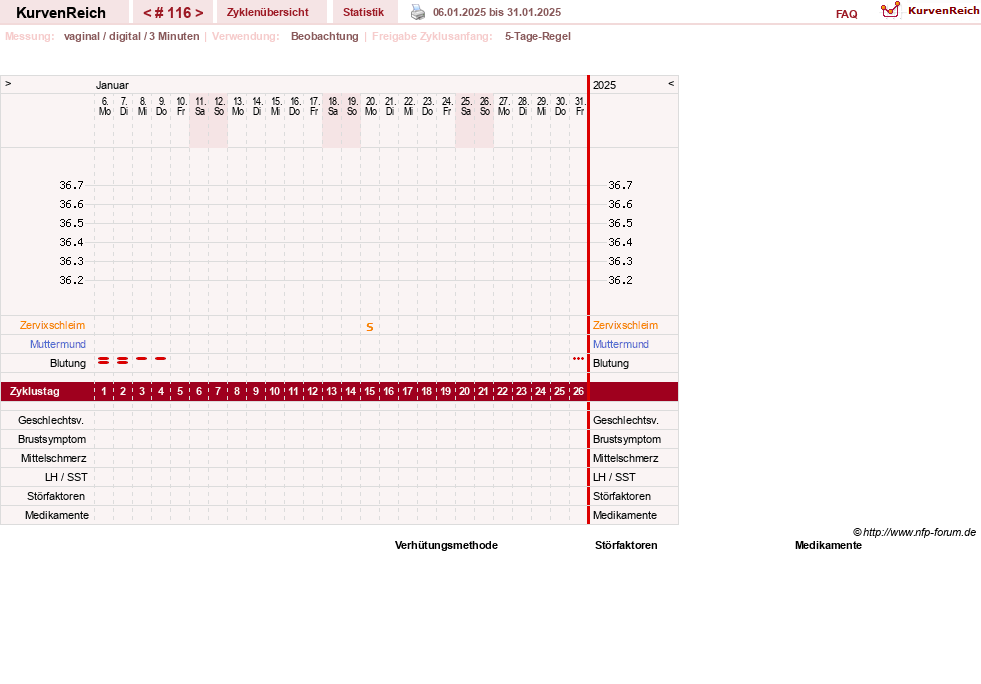Click the Zyklustag header label
This screenshot has width=981, height=684.
[x=34, y=391]
